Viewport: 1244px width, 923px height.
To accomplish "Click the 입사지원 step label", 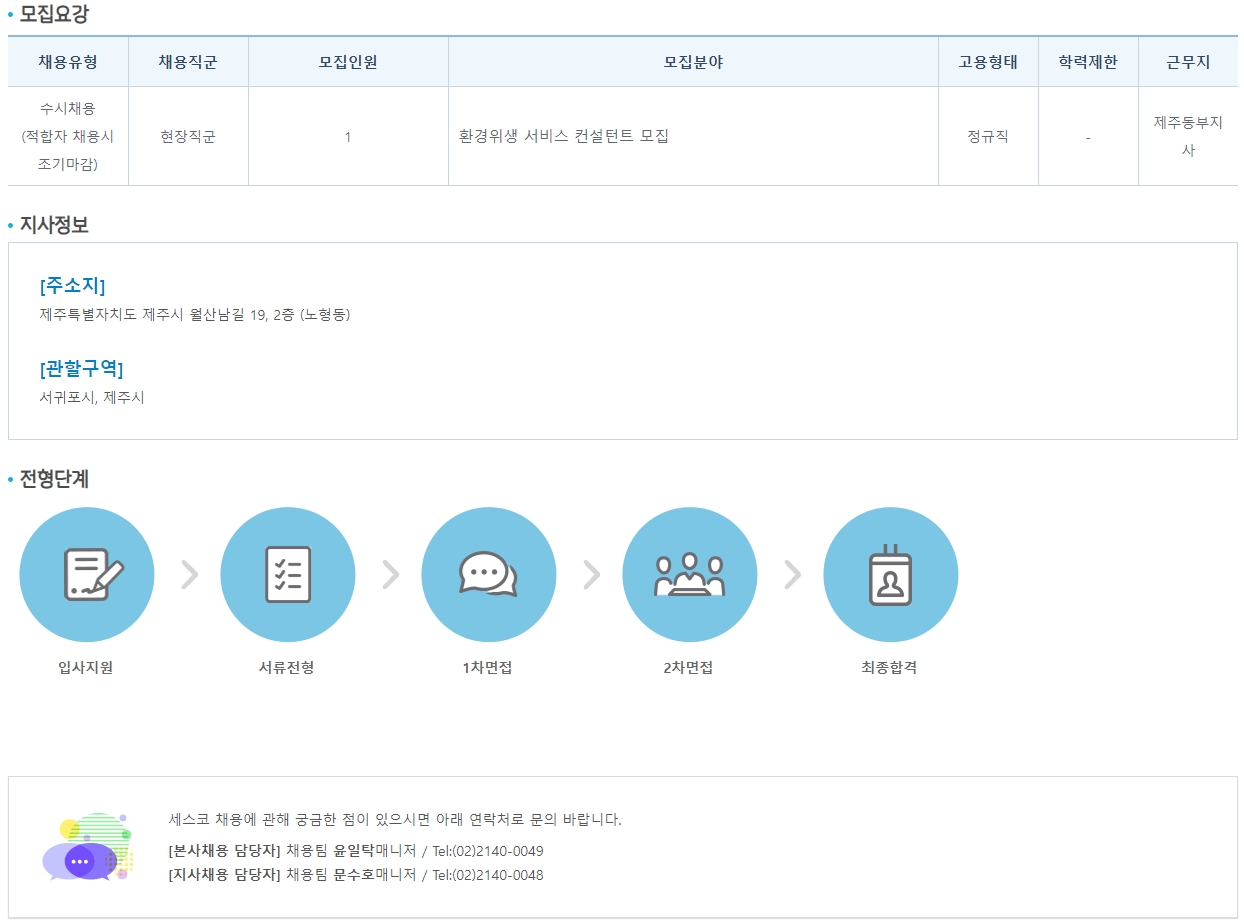I will [86, 668].
